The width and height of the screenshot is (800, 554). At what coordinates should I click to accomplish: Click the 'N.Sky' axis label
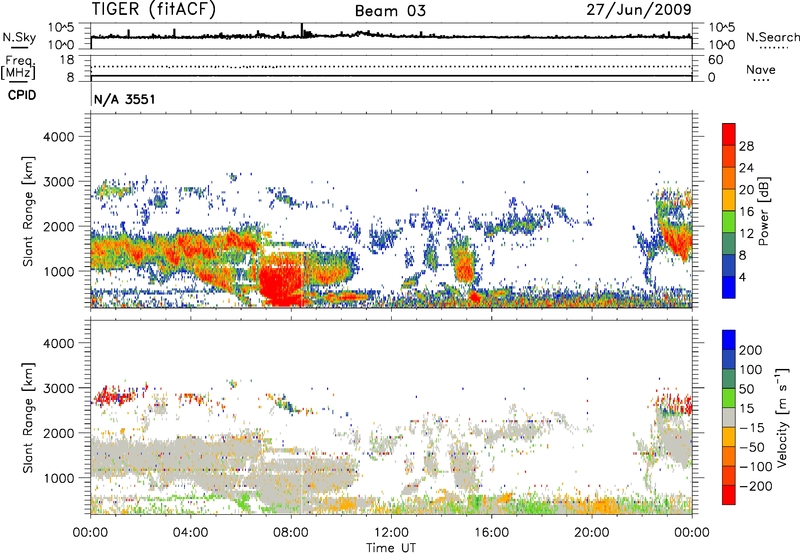pyautogui.click(x=19, y=37)
